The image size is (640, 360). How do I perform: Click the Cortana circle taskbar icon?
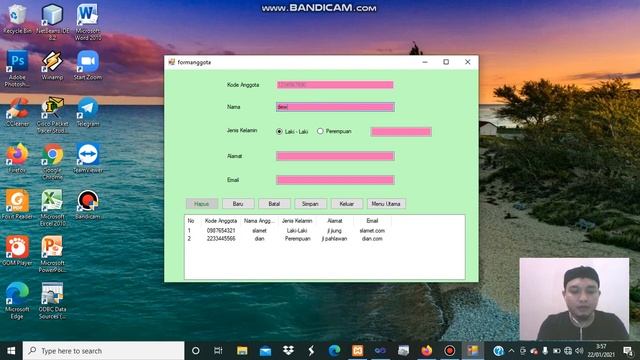196,351
